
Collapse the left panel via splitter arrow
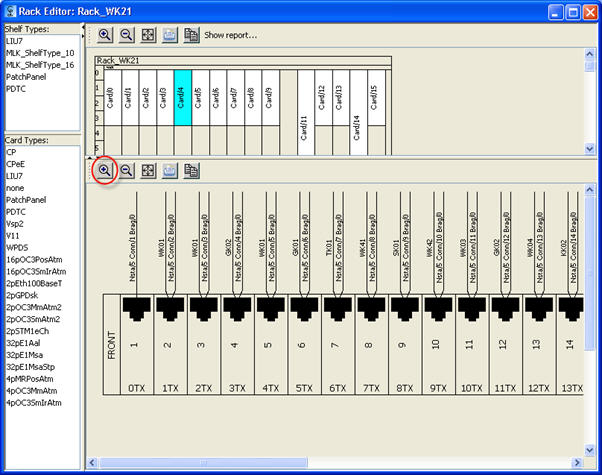coord(83,28)
